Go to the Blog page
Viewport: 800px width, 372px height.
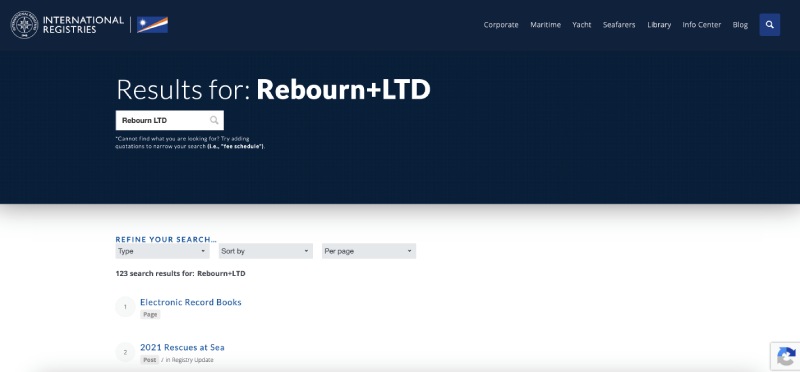point(740,24)
